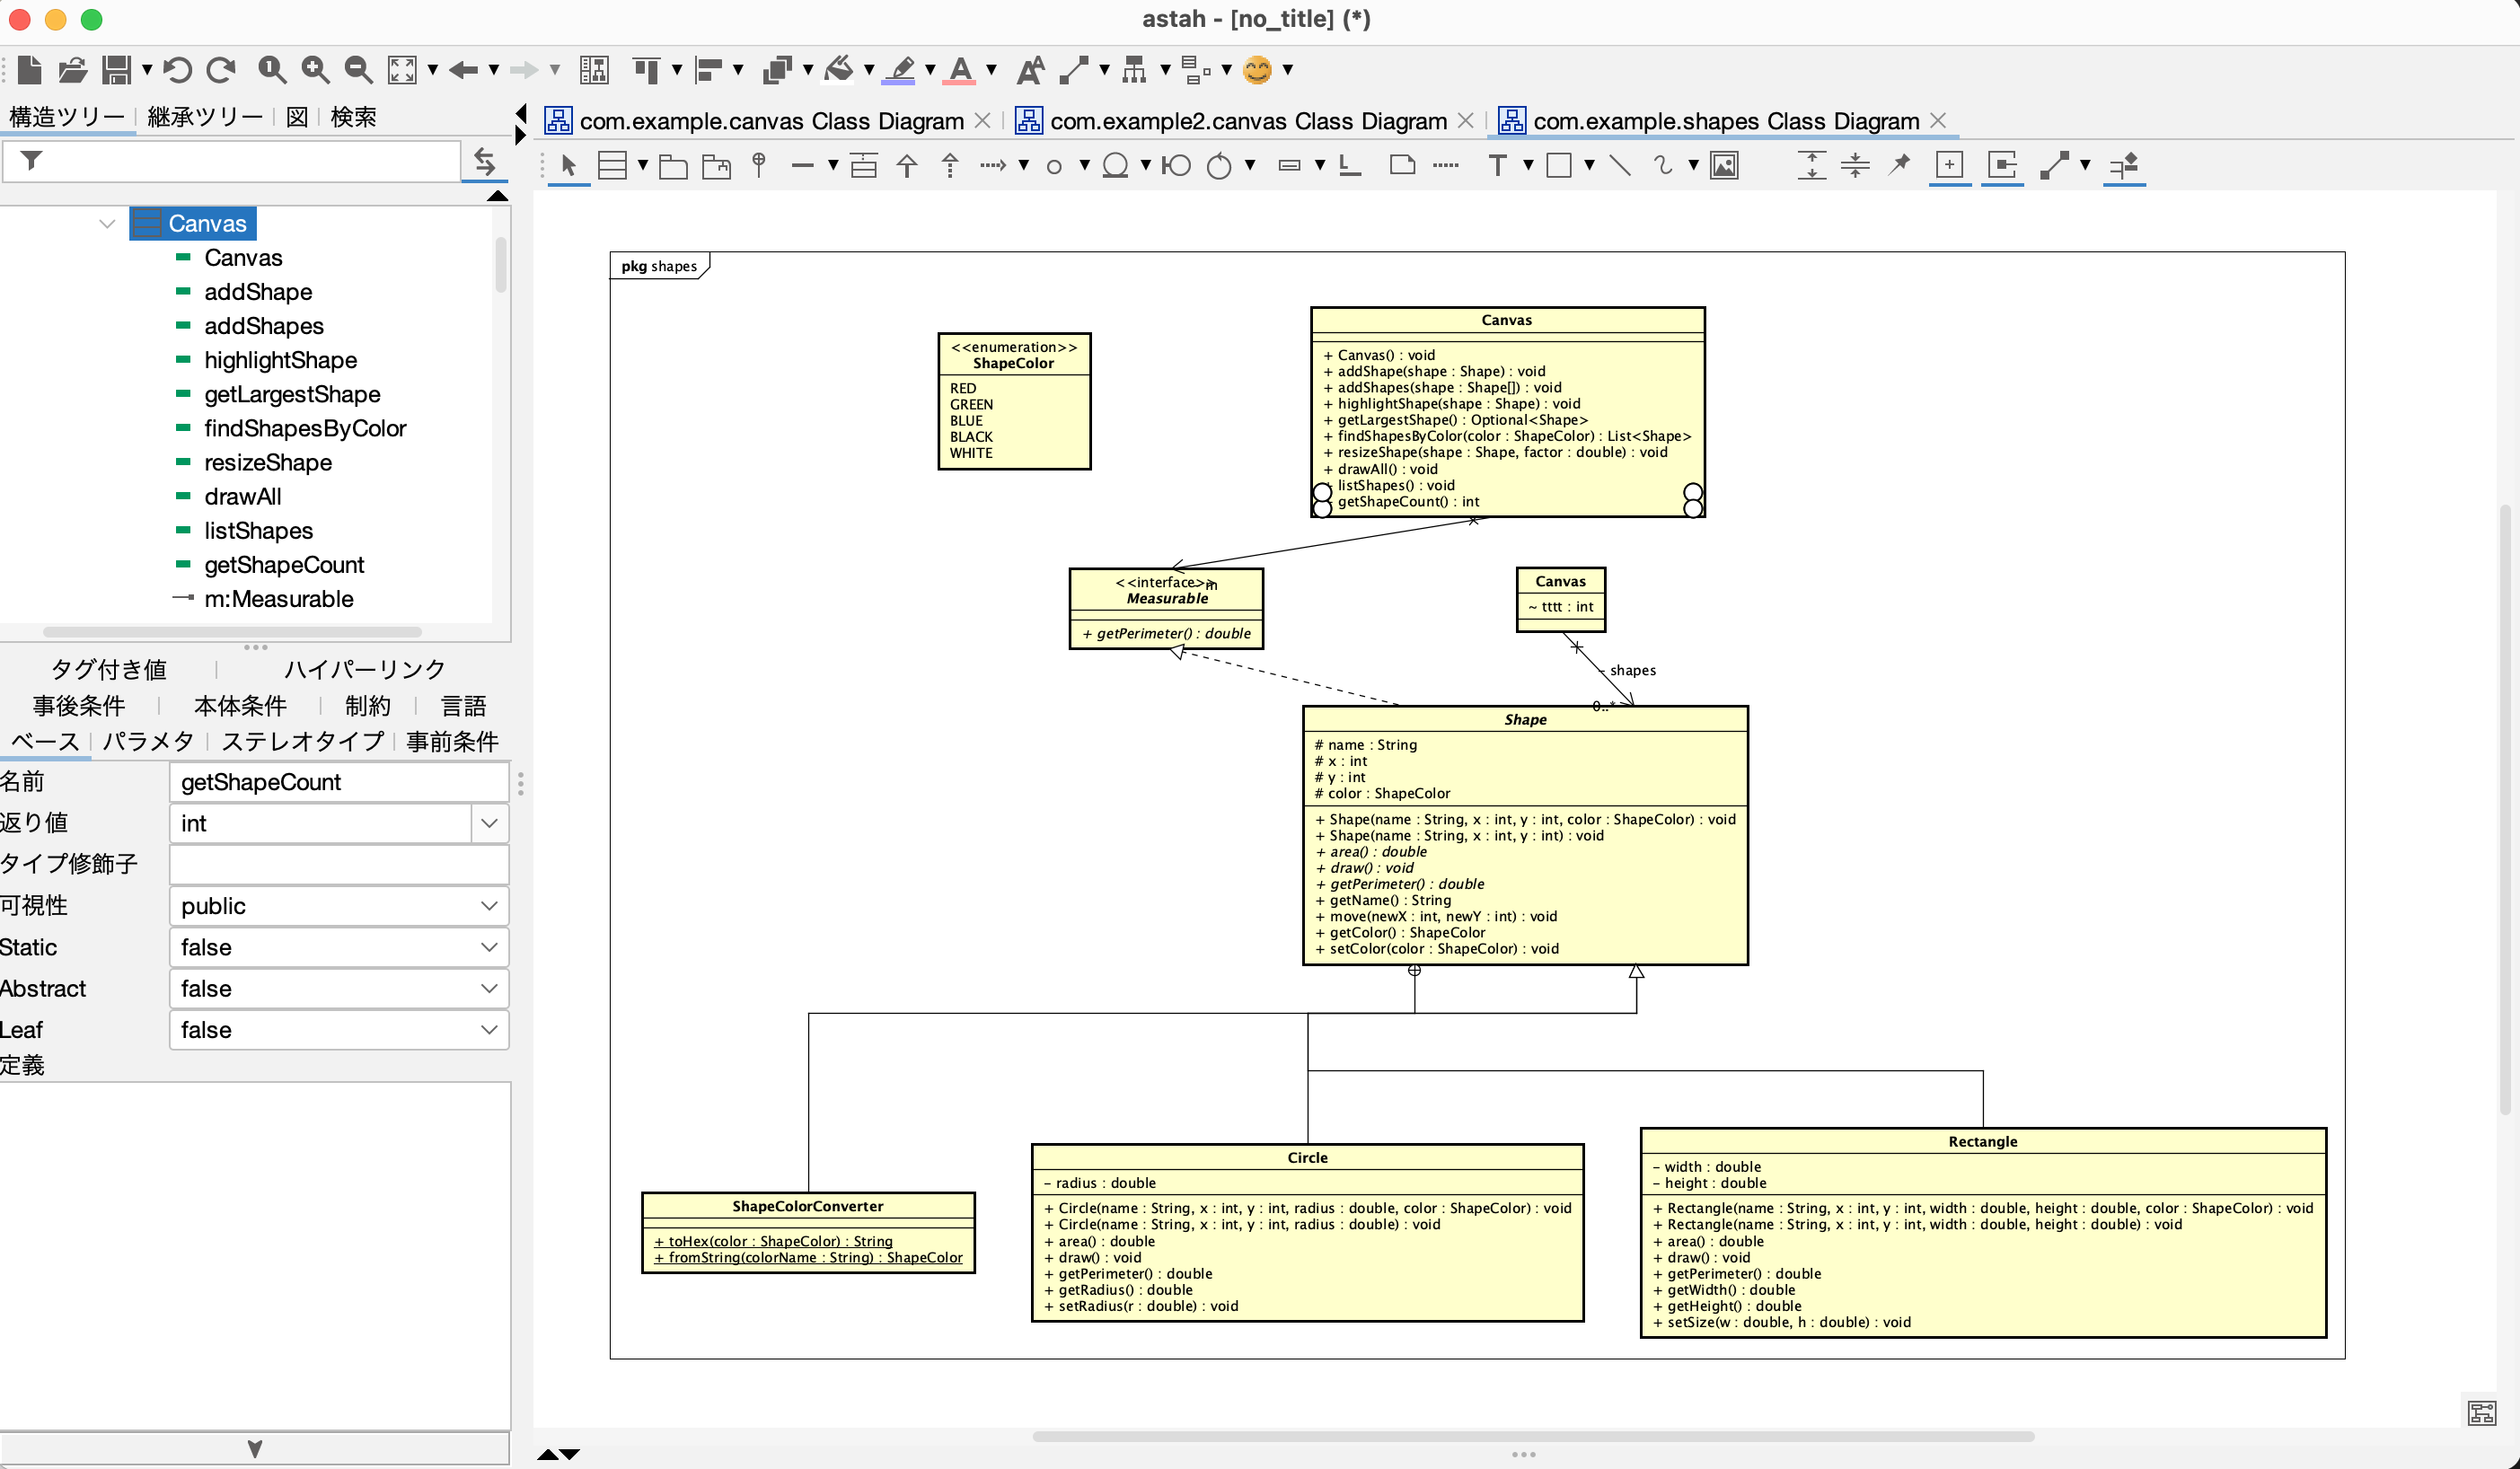
Task: Toggle the diagram sync arrows button
Action: click(485, 161)
